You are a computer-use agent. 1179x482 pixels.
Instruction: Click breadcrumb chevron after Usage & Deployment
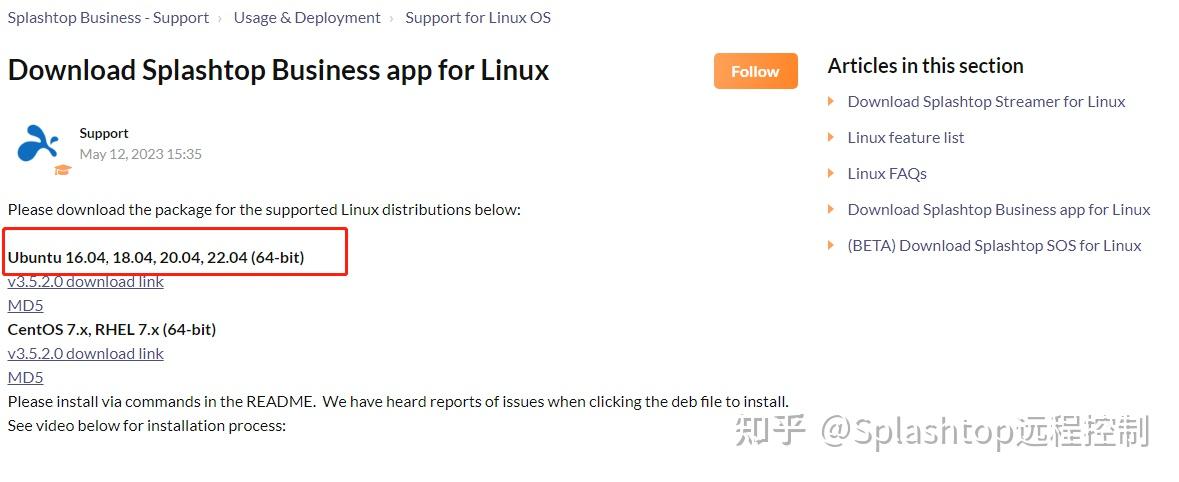click(x=392, y=19)
